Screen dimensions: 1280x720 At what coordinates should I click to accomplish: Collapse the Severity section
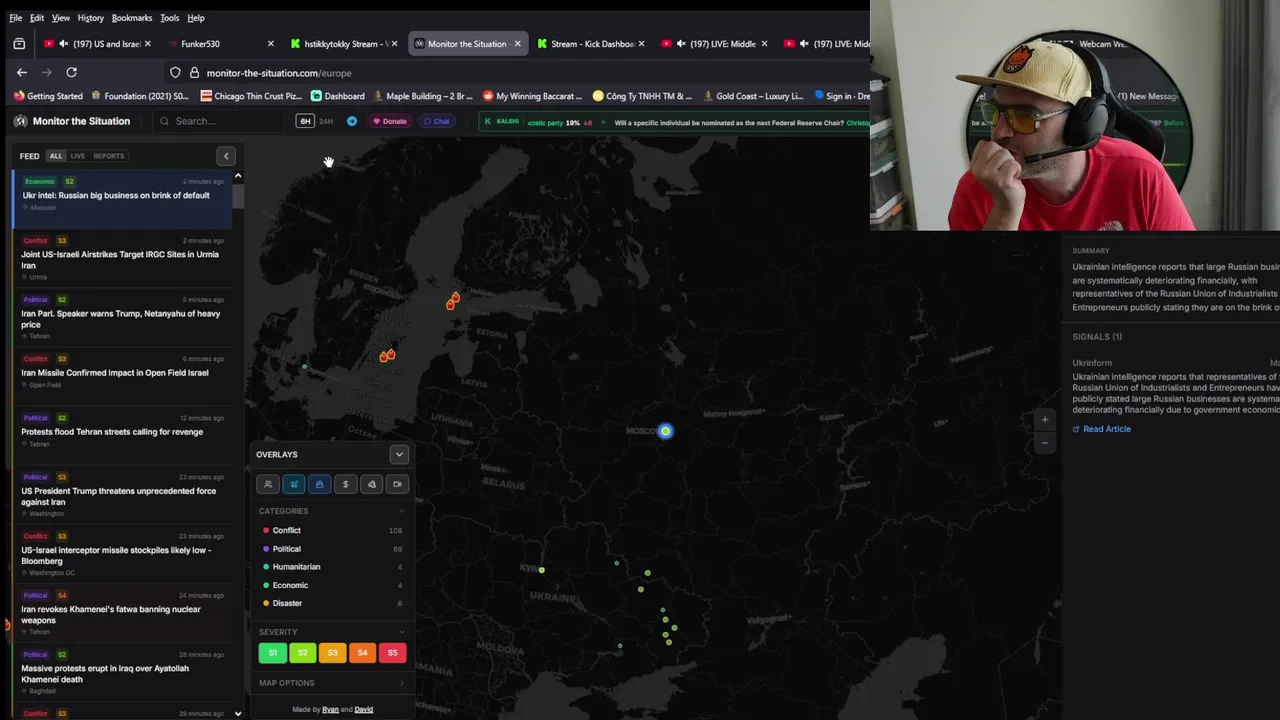402,632
